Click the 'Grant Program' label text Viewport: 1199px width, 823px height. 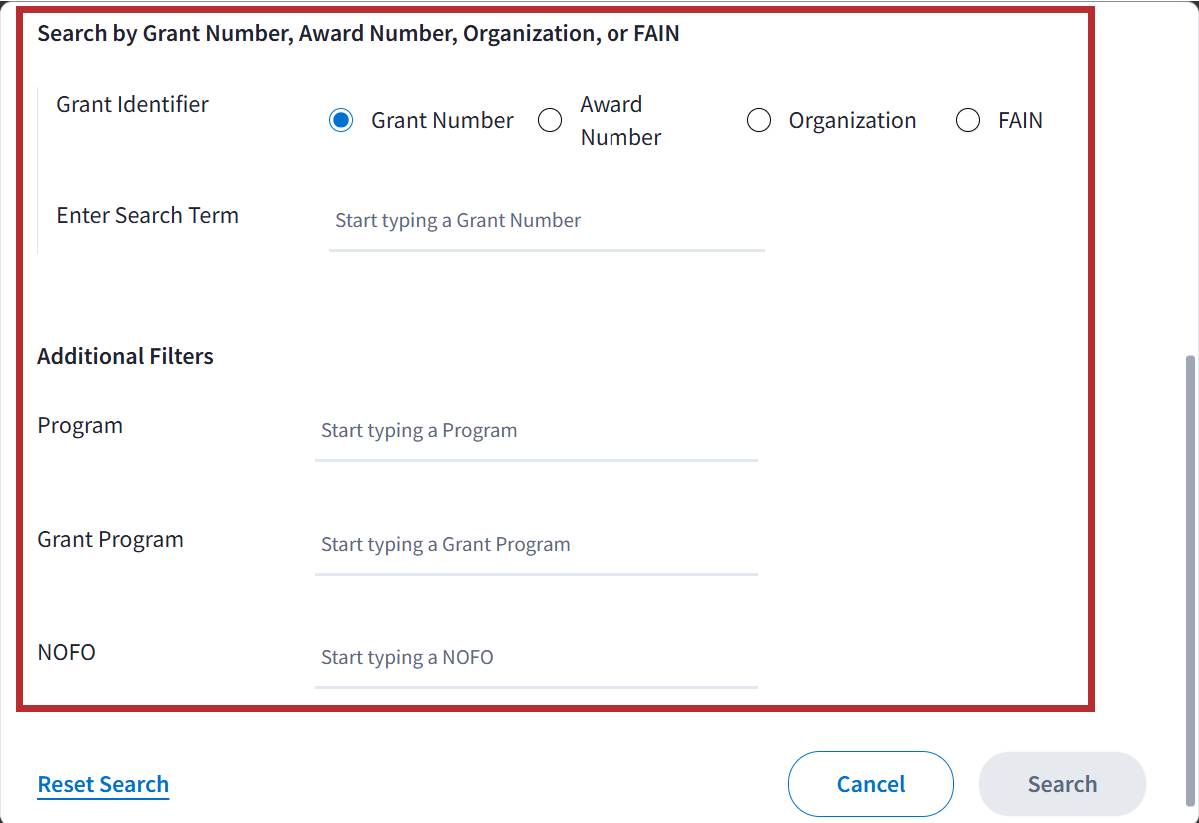tap(111, 539)
